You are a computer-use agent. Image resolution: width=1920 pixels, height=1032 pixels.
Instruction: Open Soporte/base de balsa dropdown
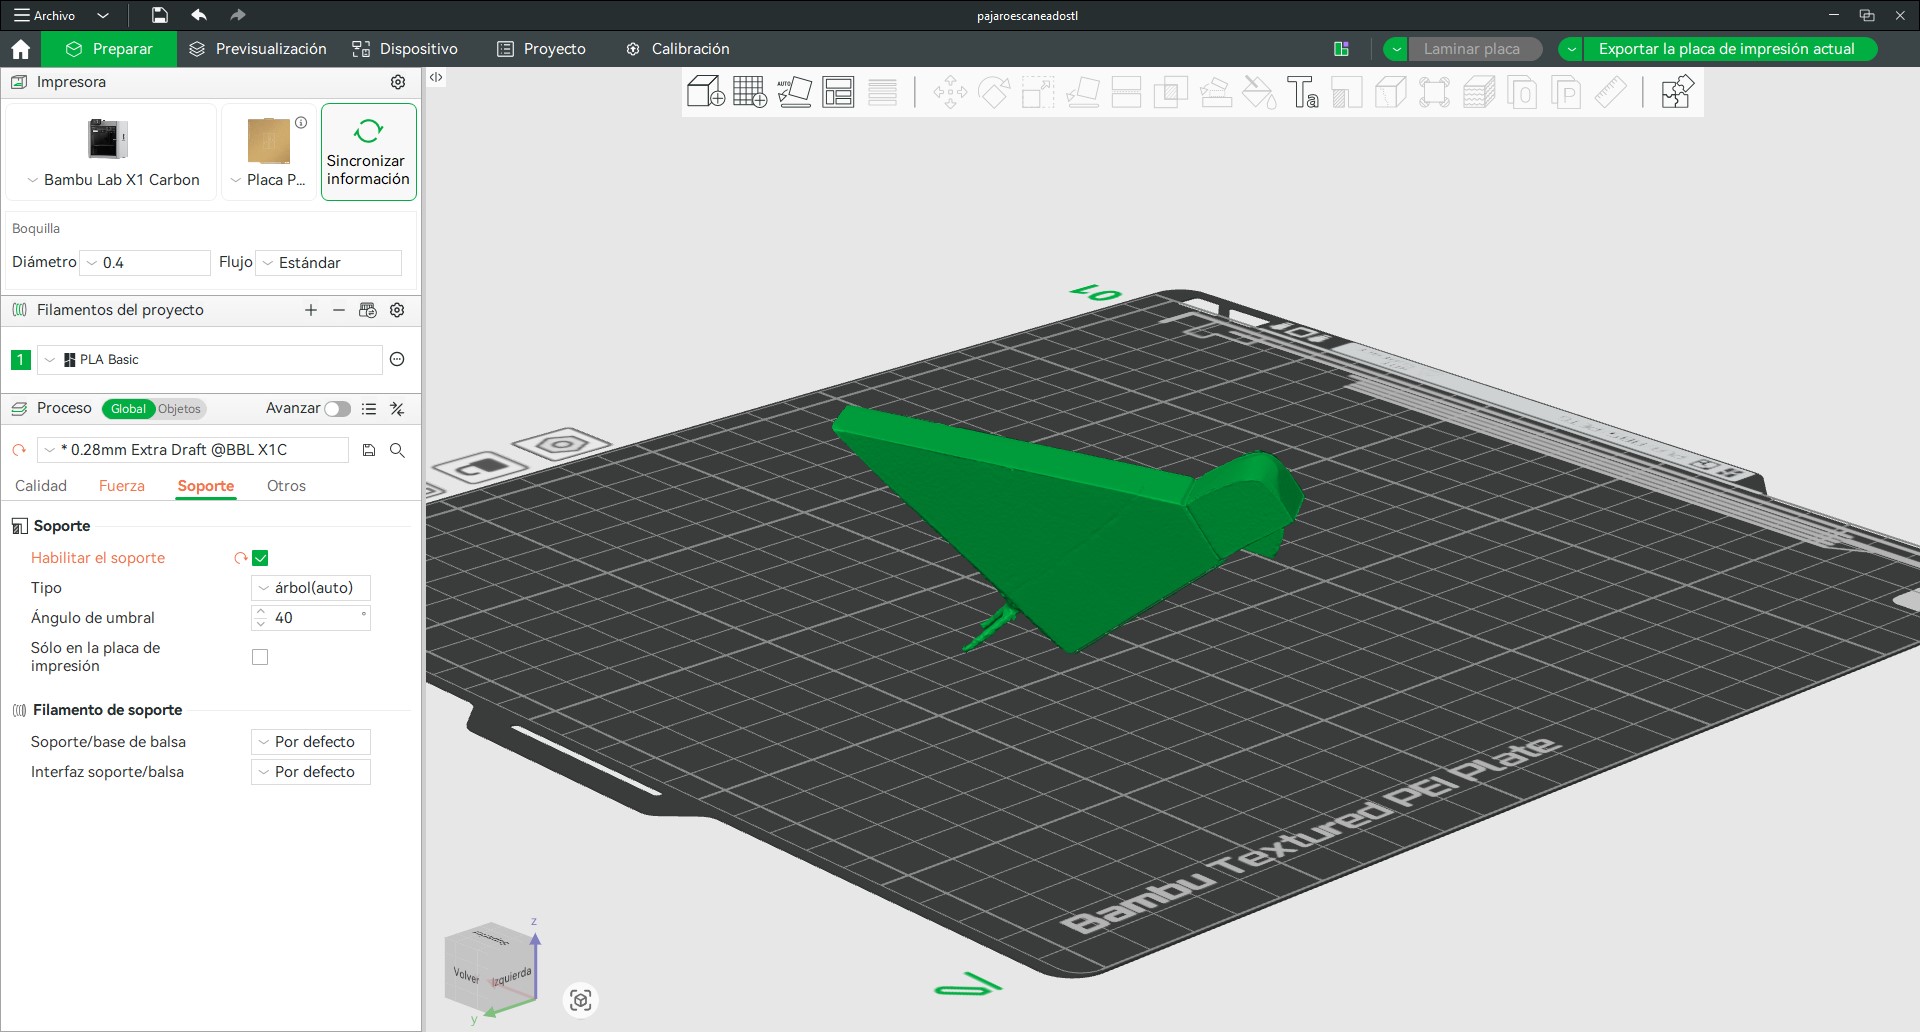click(310, 742)
